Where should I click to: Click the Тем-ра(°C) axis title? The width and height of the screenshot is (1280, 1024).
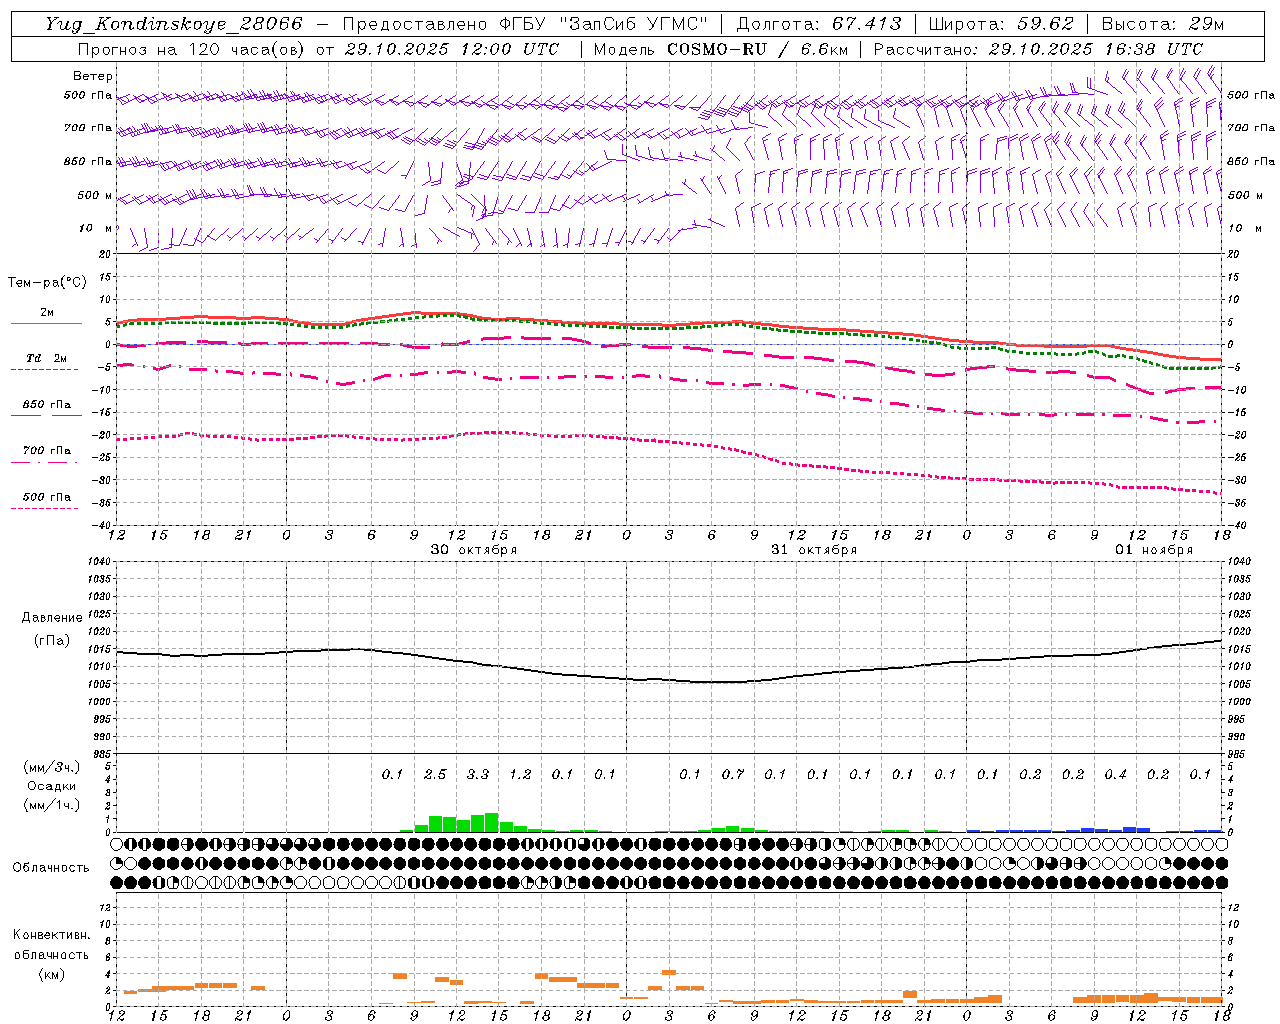[x=47, y=282]
